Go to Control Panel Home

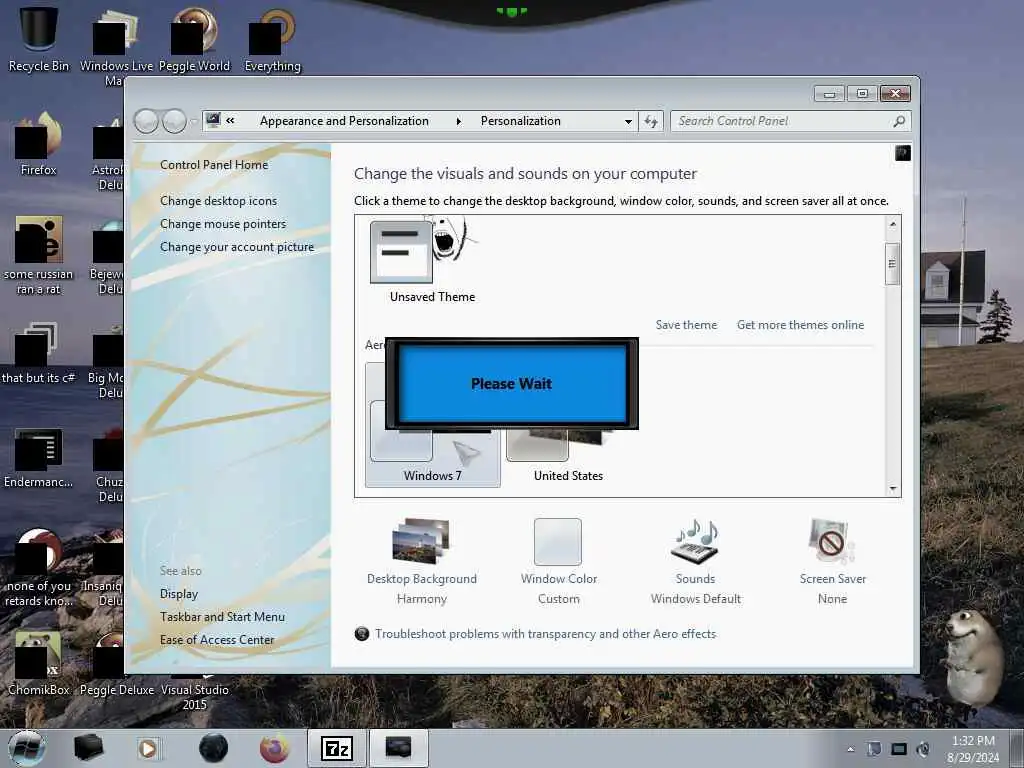pos(214,165)
